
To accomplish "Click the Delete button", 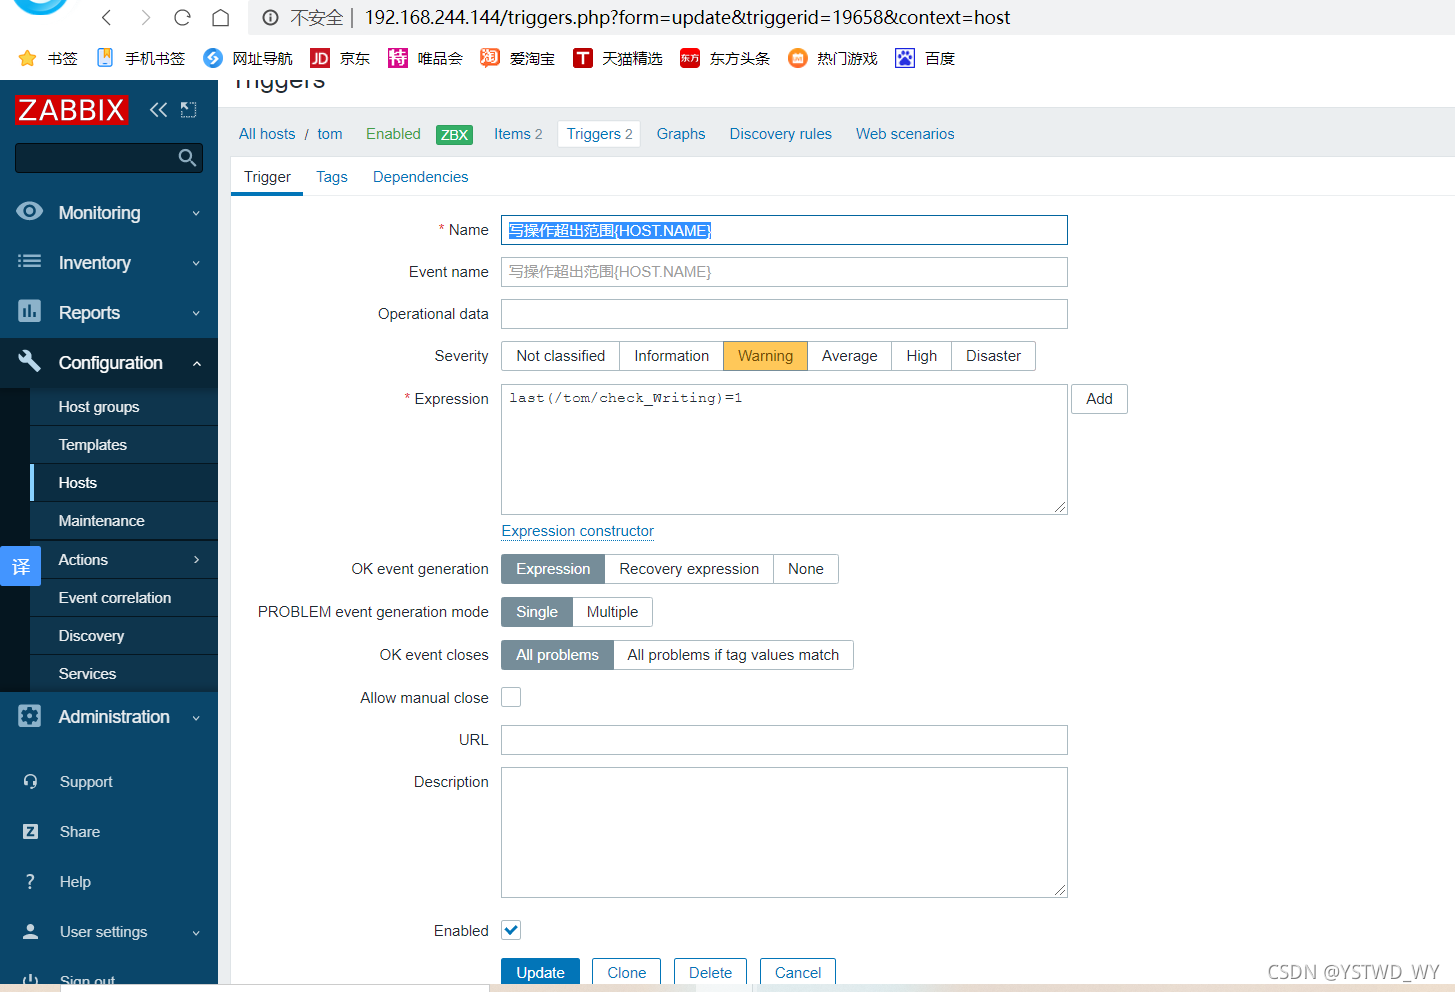I will point(710,972).
